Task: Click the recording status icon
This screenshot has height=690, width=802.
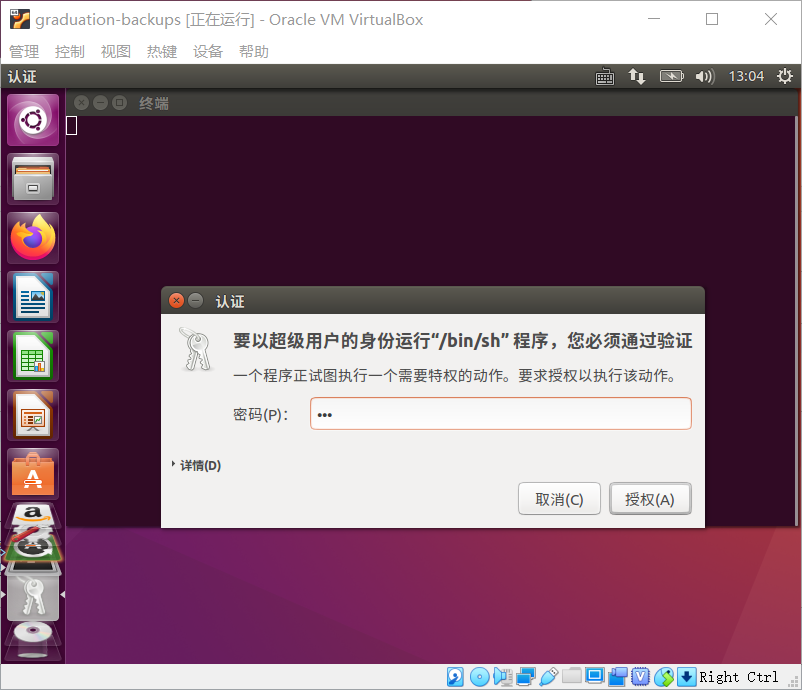Action: coord(618,677)
